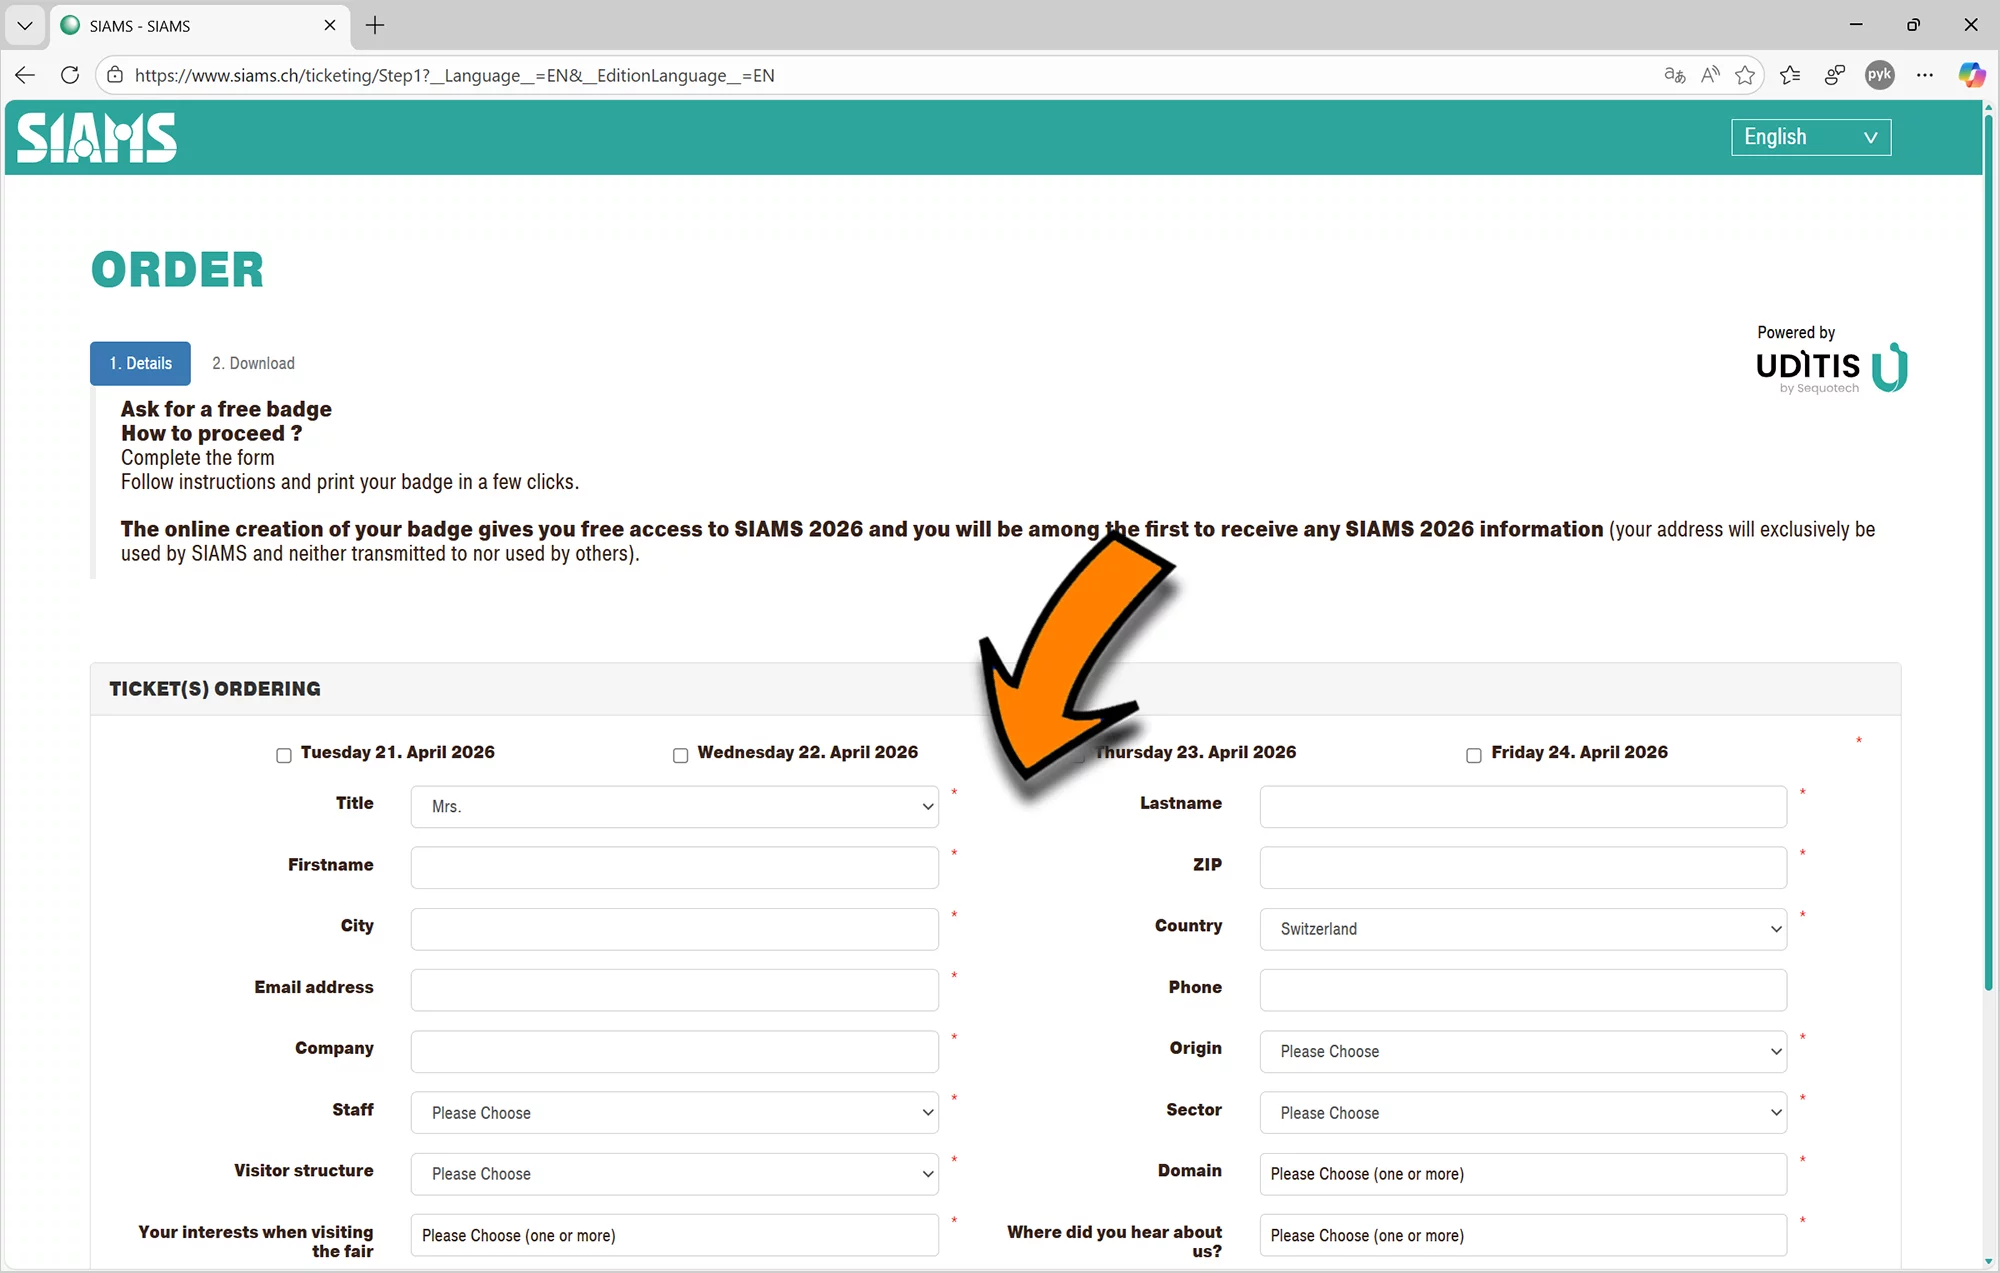The width and height of the screenshot is (2000, 1273).
Task: Click the Lastname input field
Action: [x=1522, y=806]
